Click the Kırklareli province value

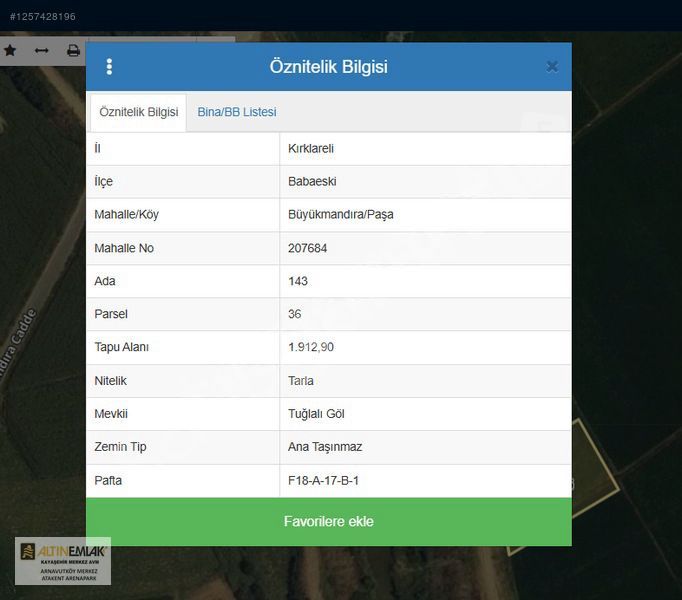point(311,148)
